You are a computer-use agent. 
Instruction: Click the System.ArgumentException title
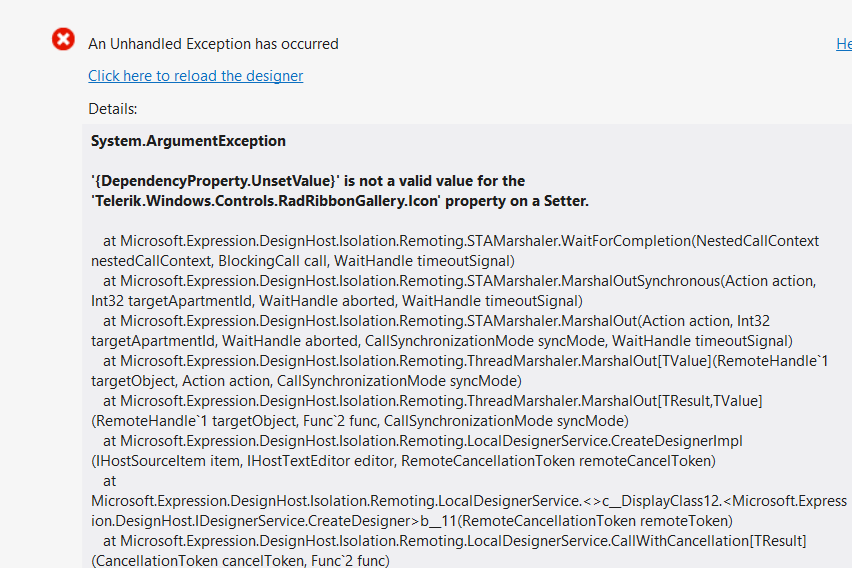[188, 141]
